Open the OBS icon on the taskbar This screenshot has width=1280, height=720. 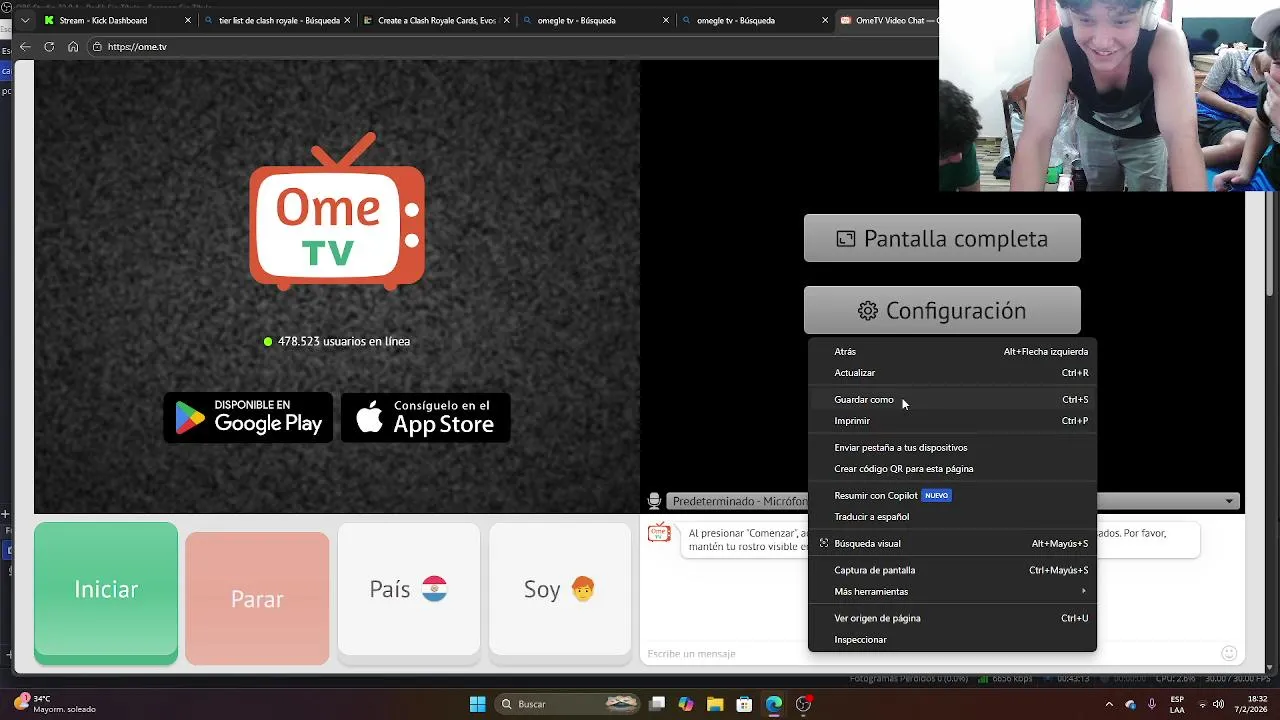point(803,704)
